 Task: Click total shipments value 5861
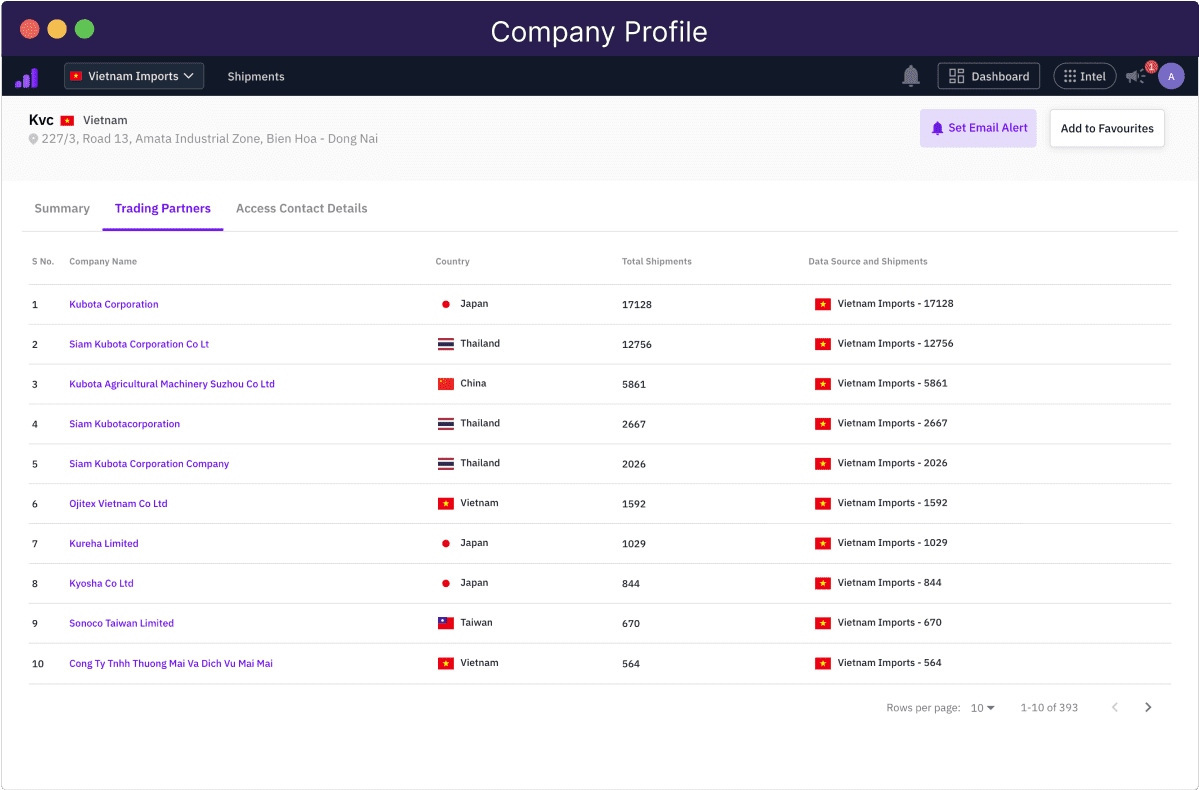(634, 385)
